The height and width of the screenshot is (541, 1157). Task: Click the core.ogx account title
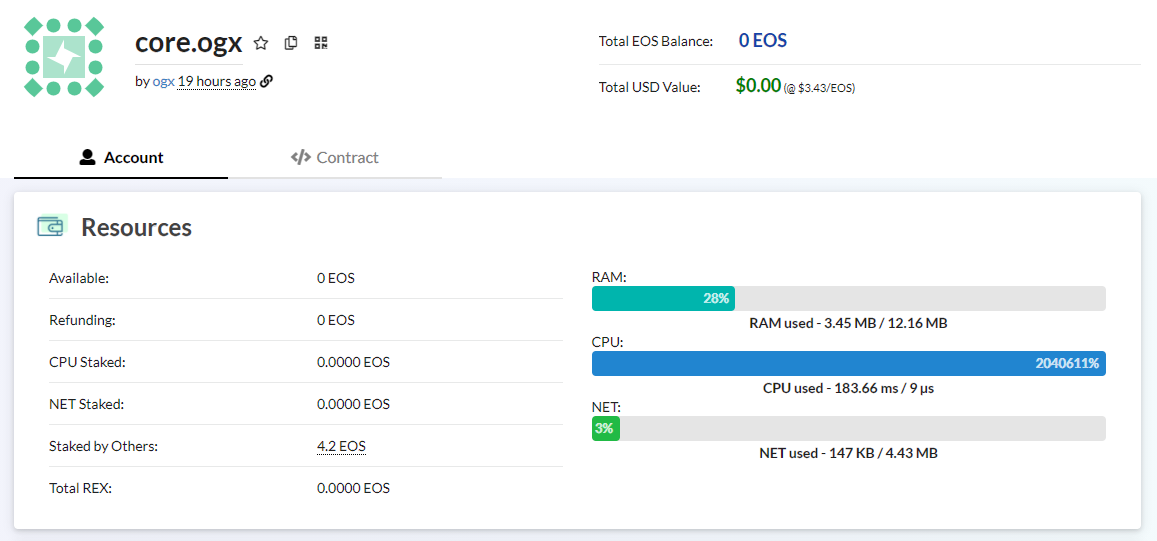click(x=189, y=43)
